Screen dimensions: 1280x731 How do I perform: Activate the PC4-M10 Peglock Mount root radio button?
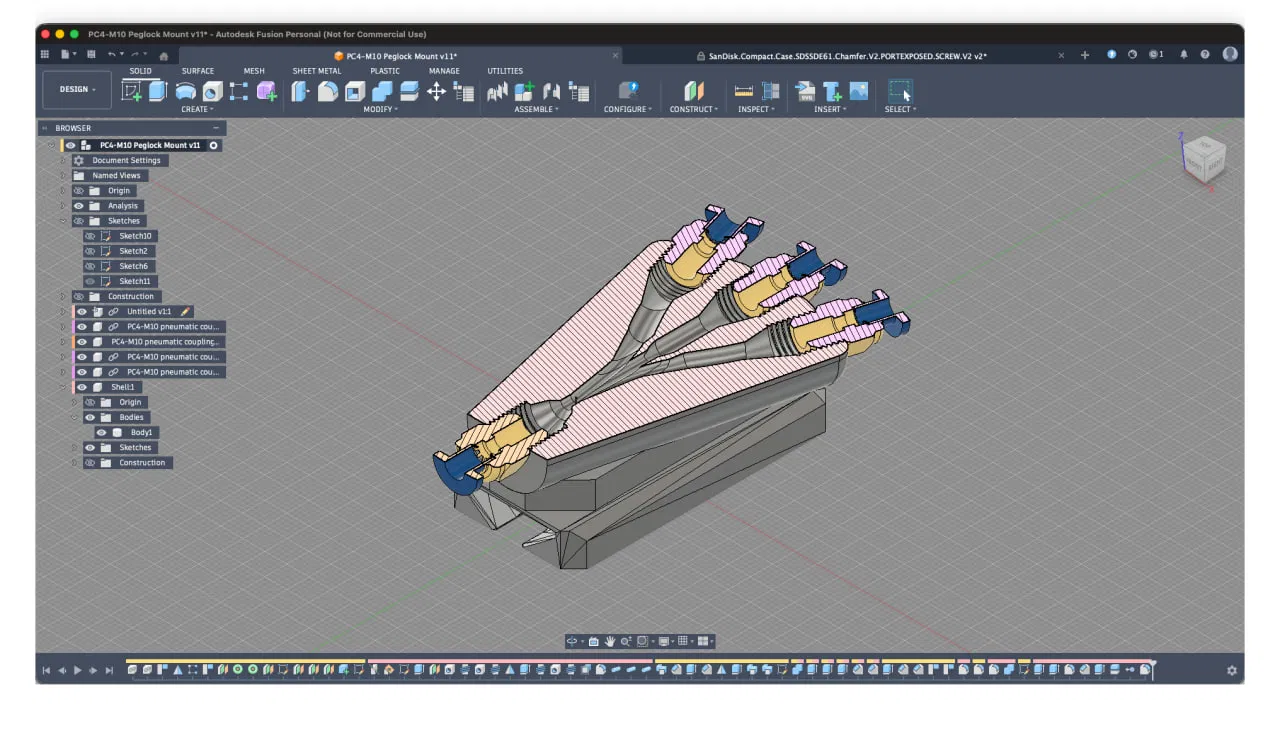[x=214, y=145]
